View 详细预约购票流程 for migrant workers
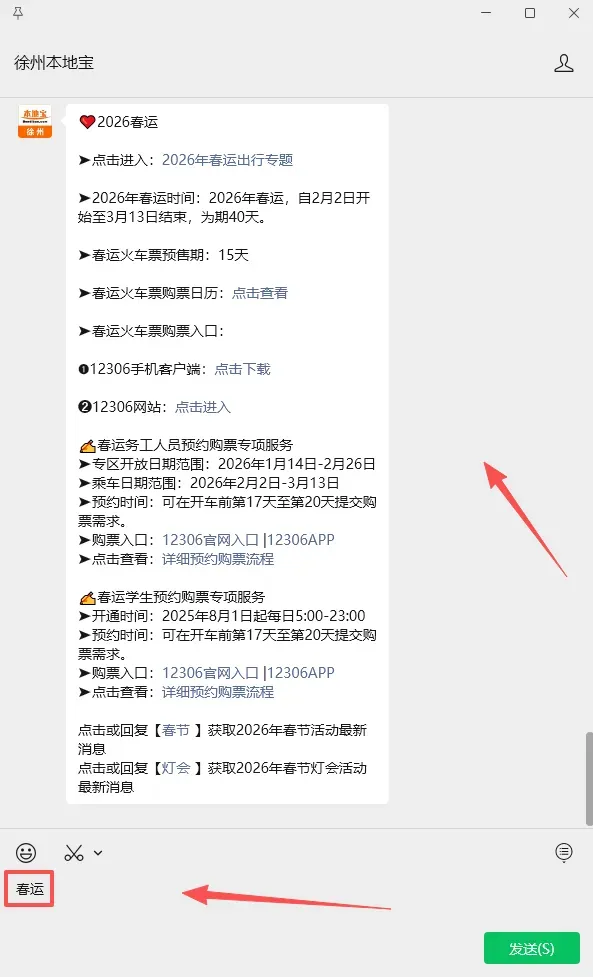 (x=218, y=559)
